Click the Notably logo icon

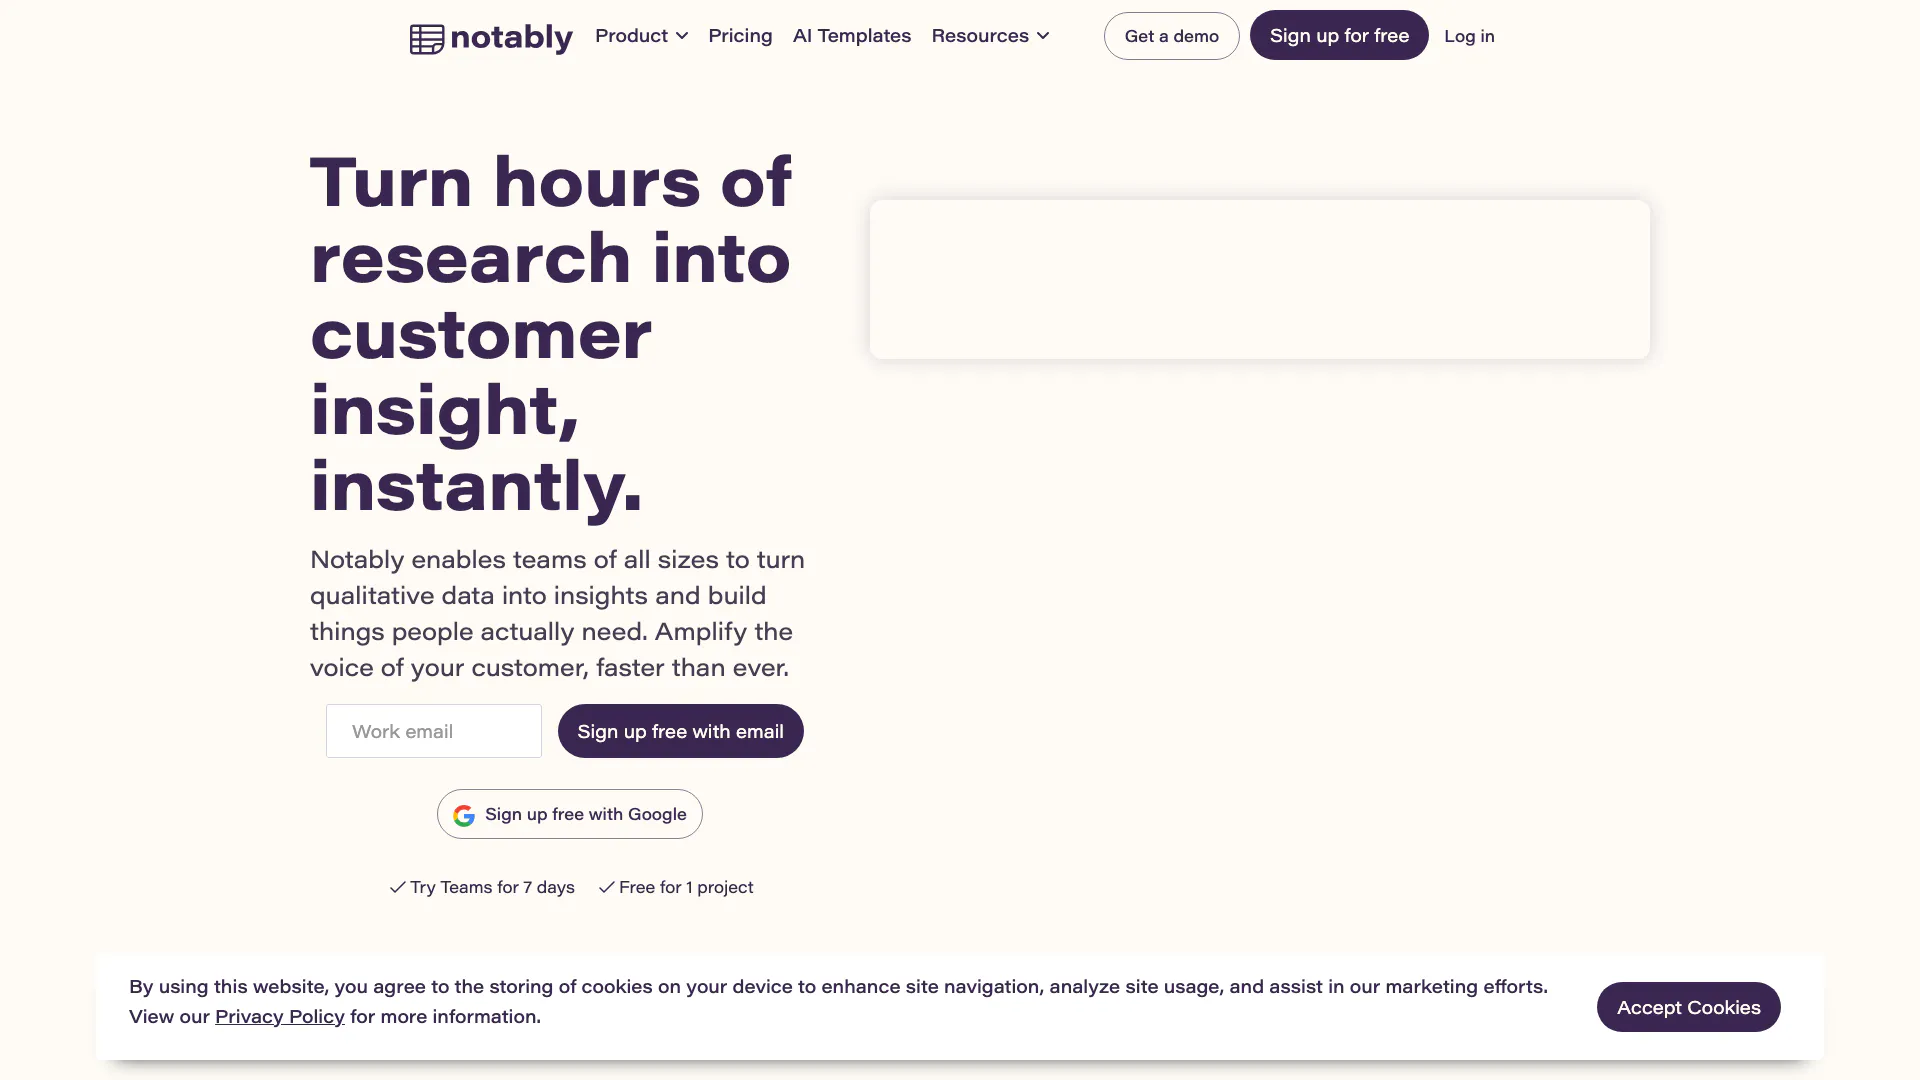click(x=427, y=39)
